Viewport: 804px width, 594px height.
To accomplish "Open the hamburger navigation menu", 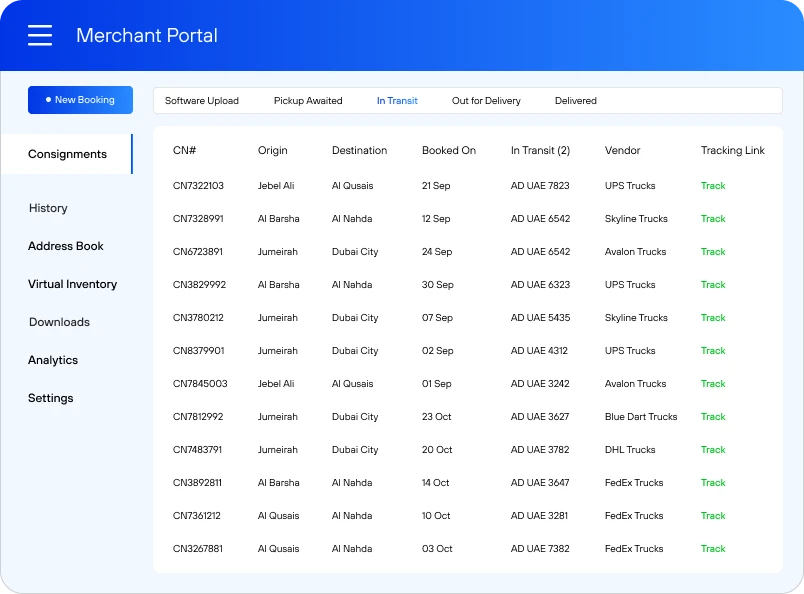I will [40, 34].
